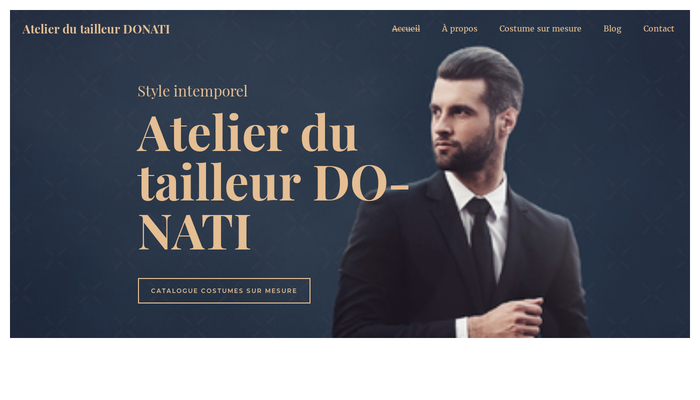Viewport: 700px width, 400px height.
Task: Visit the Blog page
Action: tap(612, 29)
